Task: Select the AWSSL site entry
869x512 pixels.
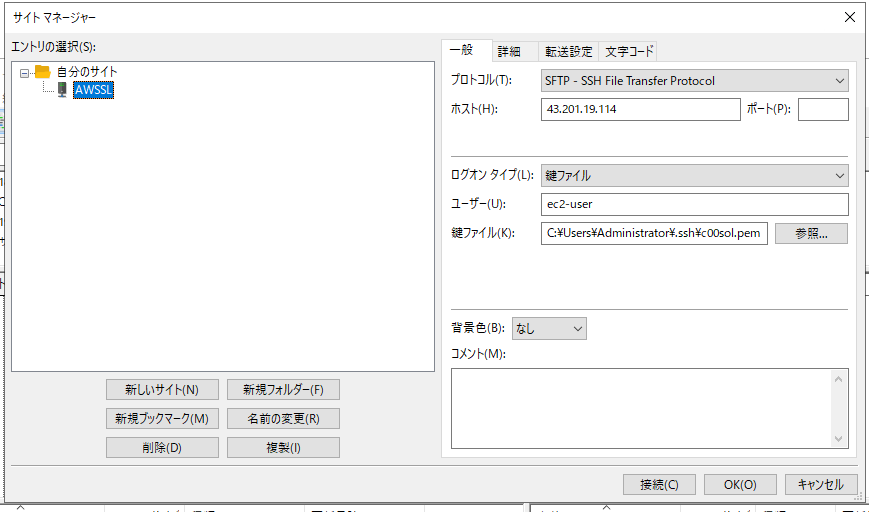Action: [x=93, y=90]
